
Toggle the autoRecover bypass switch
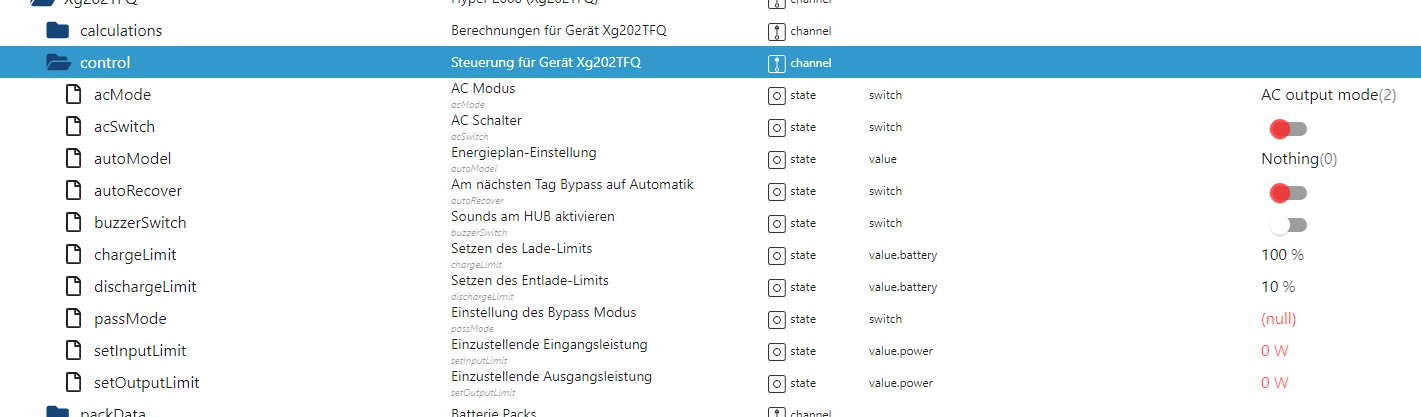(x=1288, y=192)
